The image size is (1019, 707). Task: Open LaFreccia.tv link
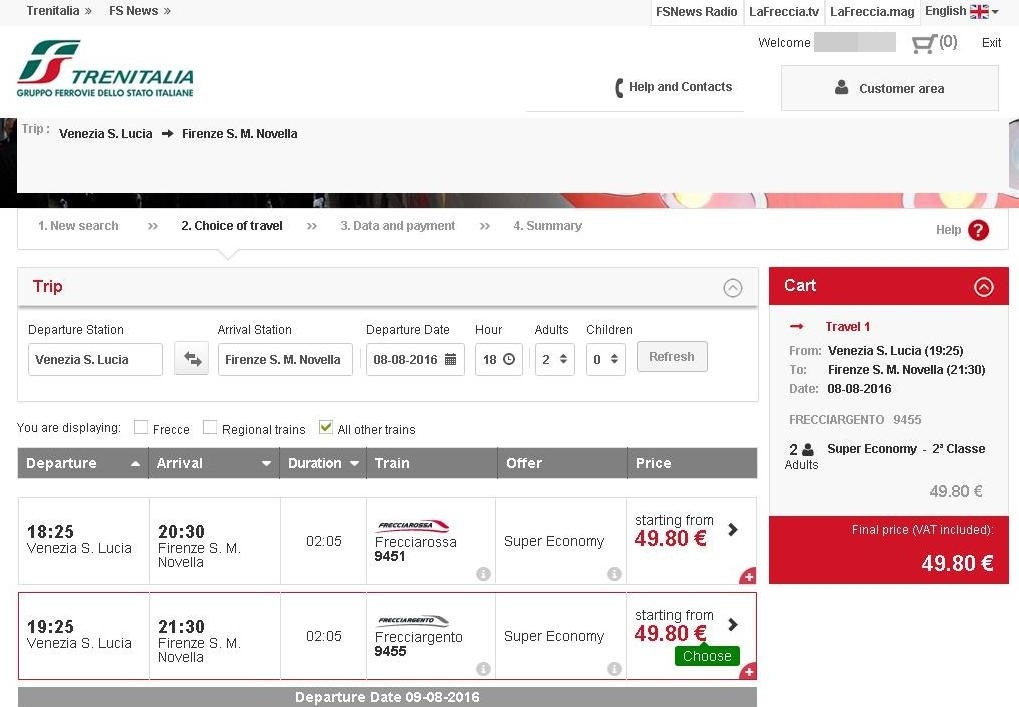point(784,12)
